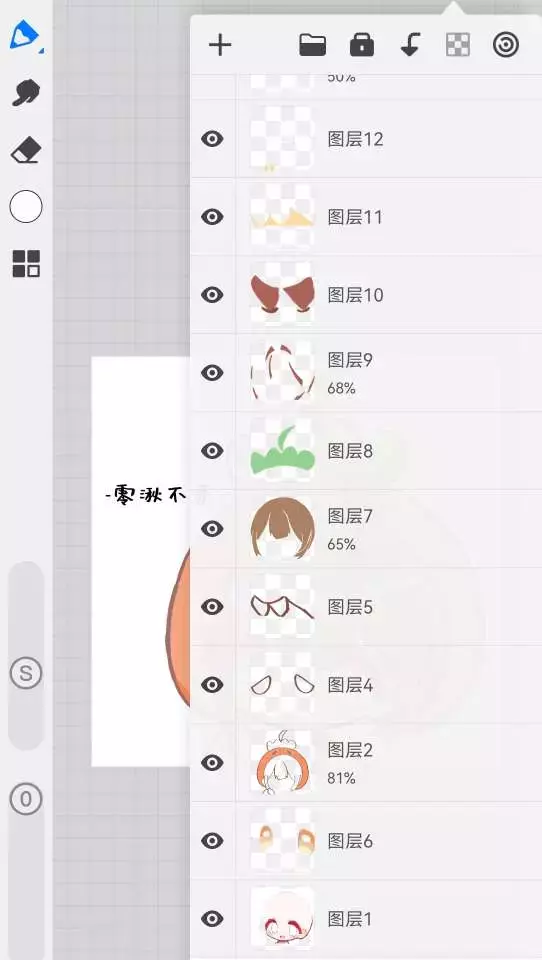Hide the 图层8 green layer

pos(212,451)
